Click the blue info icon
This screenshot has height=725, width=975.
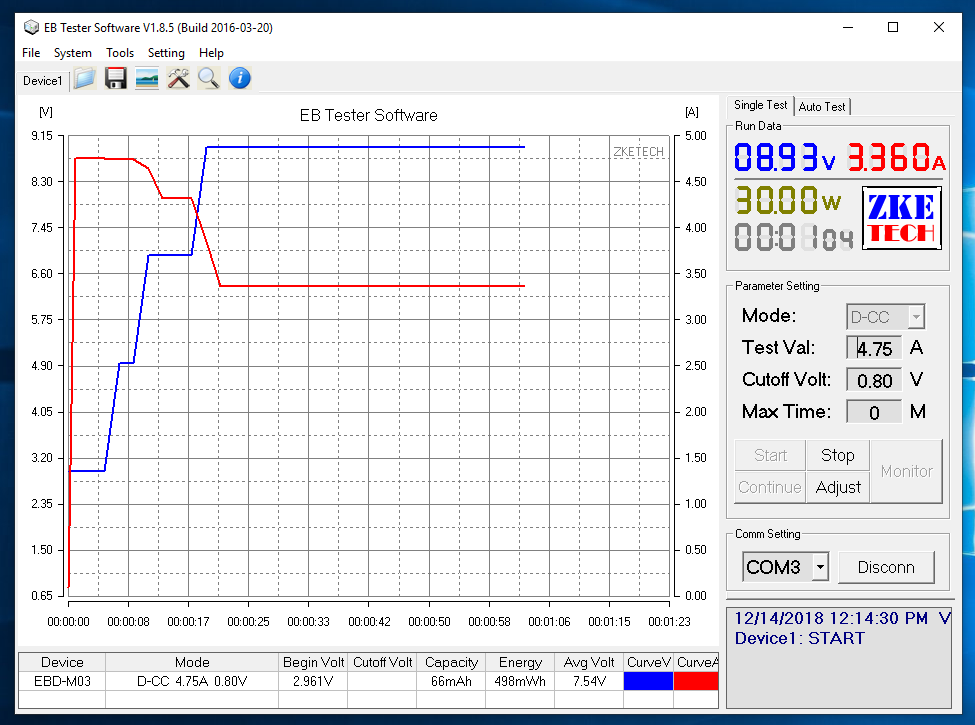coord(240,80)
